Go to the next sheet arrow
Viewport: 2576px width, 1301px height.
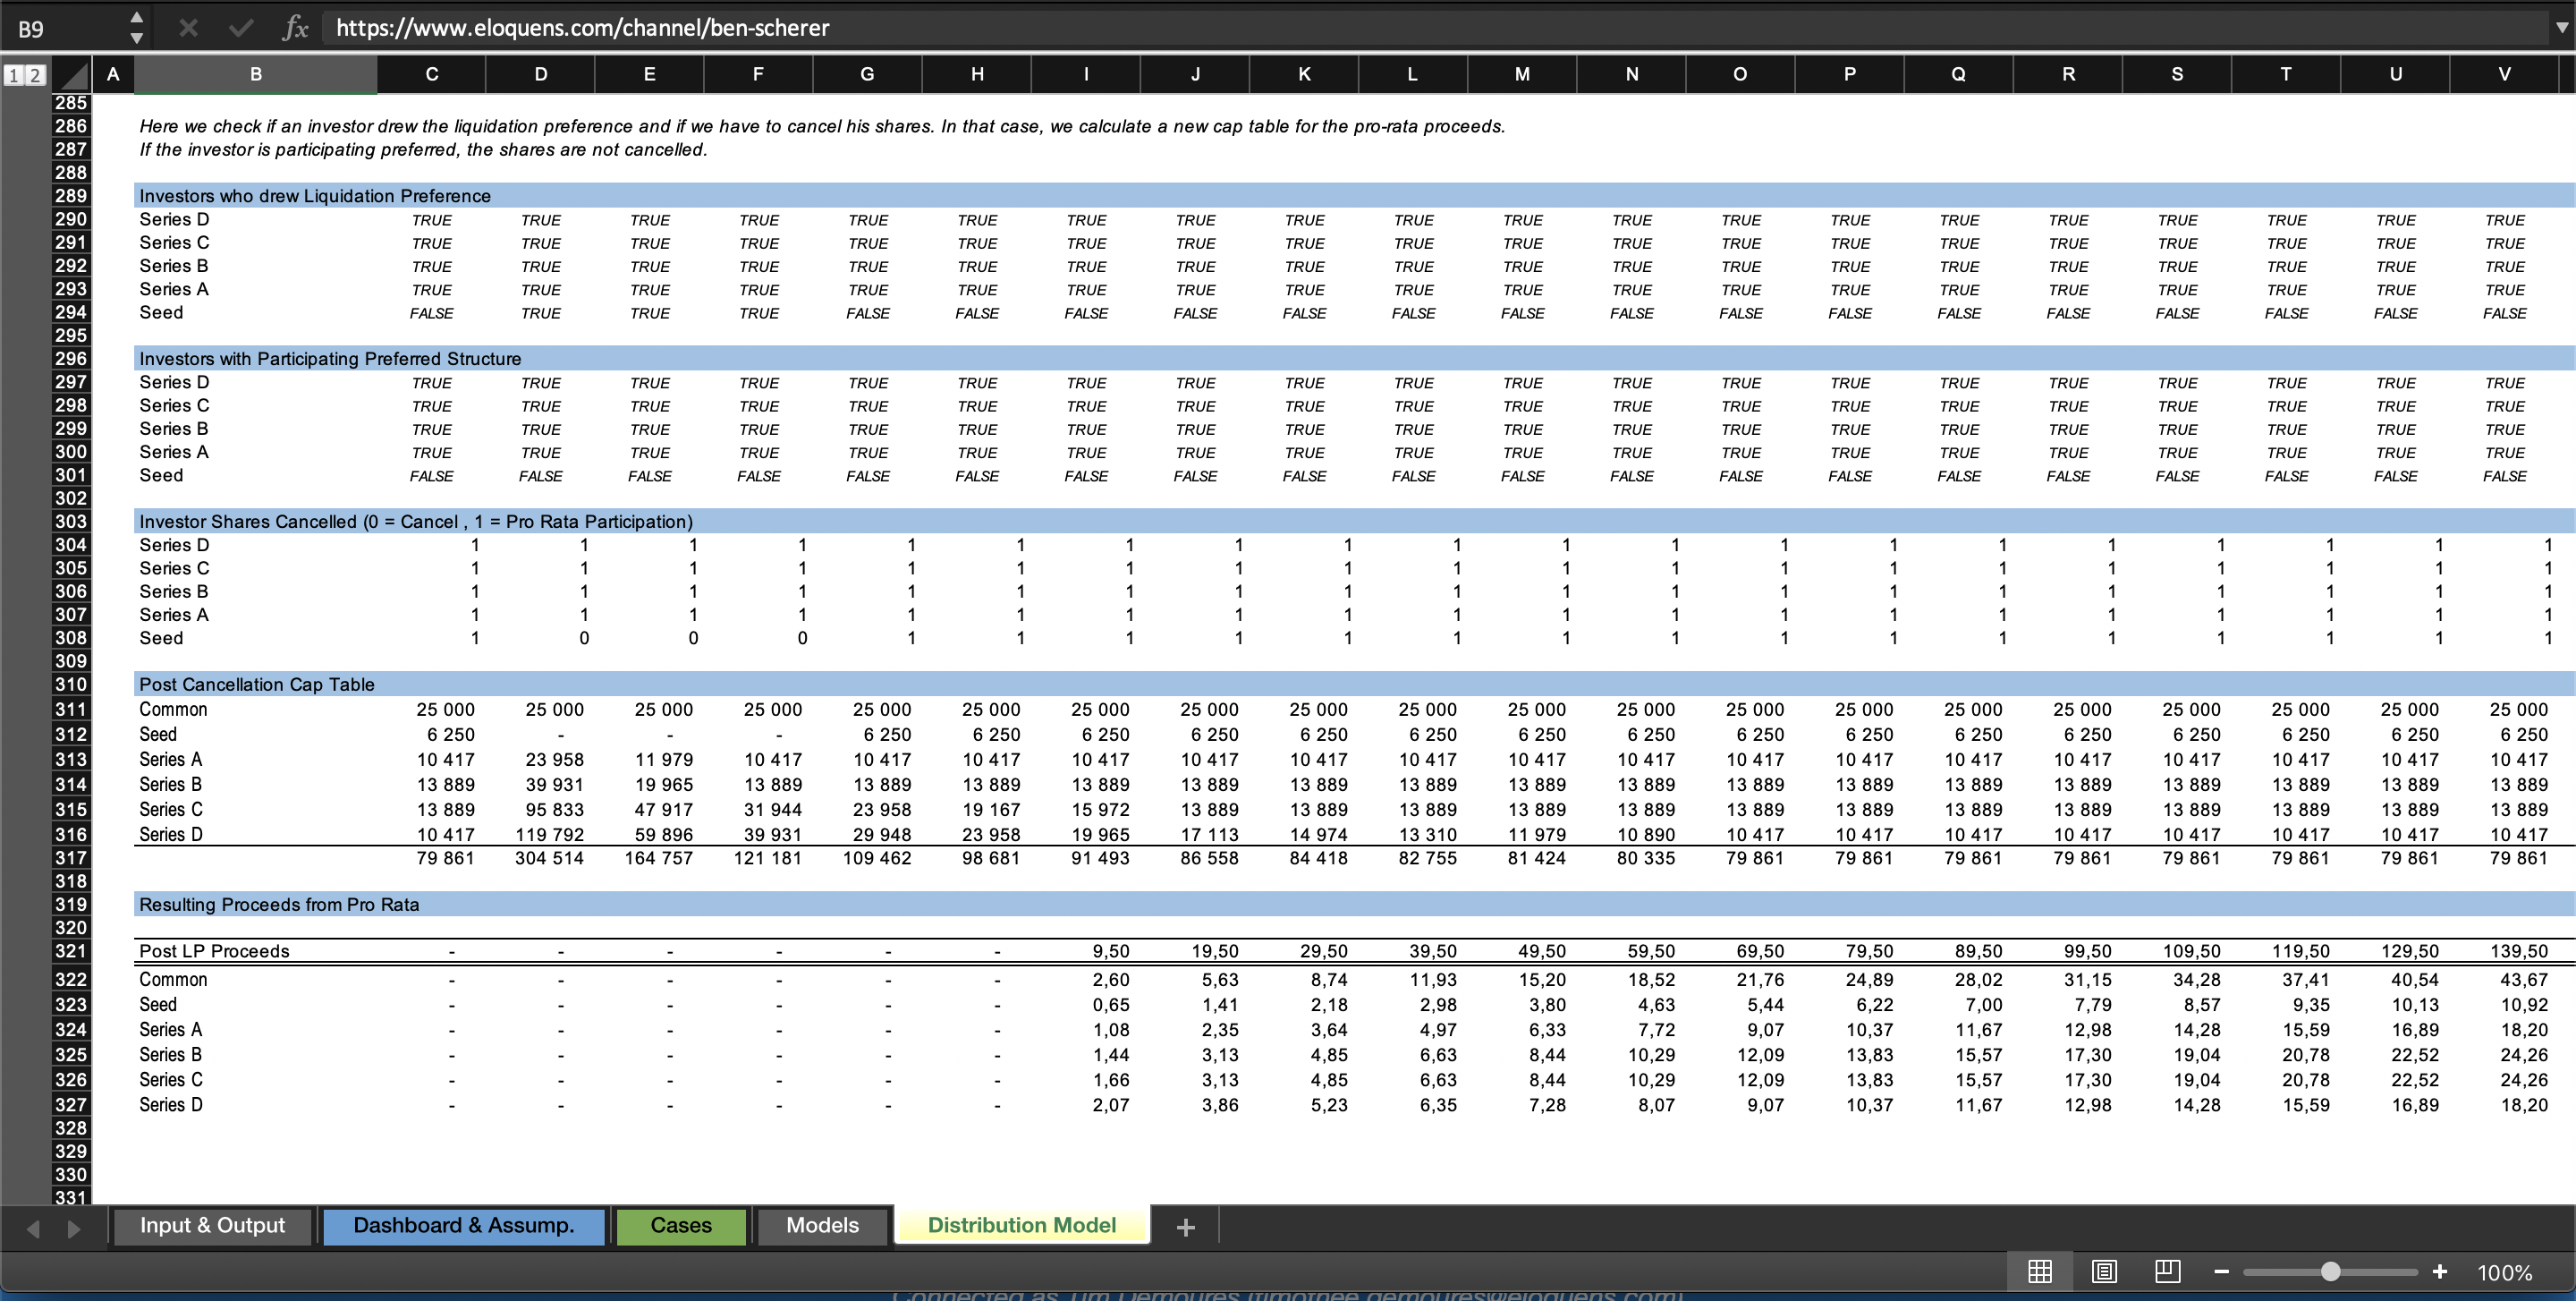click(74, 1228)
